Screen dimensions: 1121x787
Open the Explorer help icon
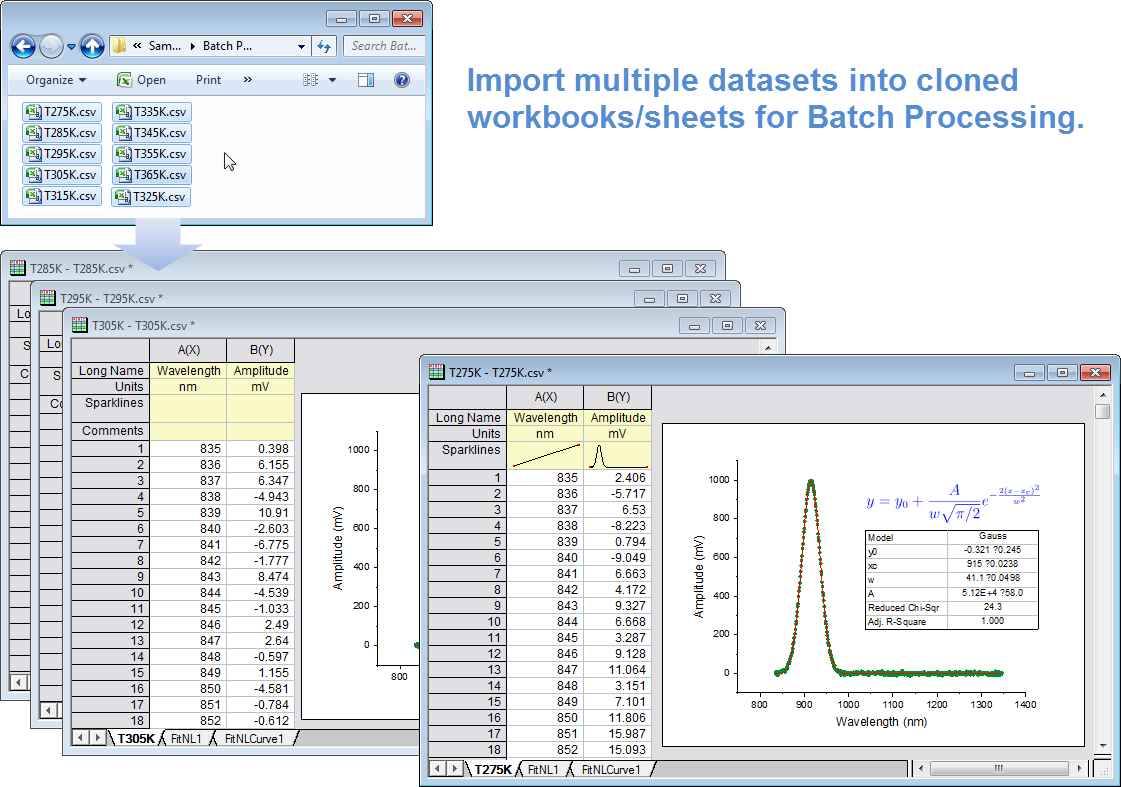[401, 80]
